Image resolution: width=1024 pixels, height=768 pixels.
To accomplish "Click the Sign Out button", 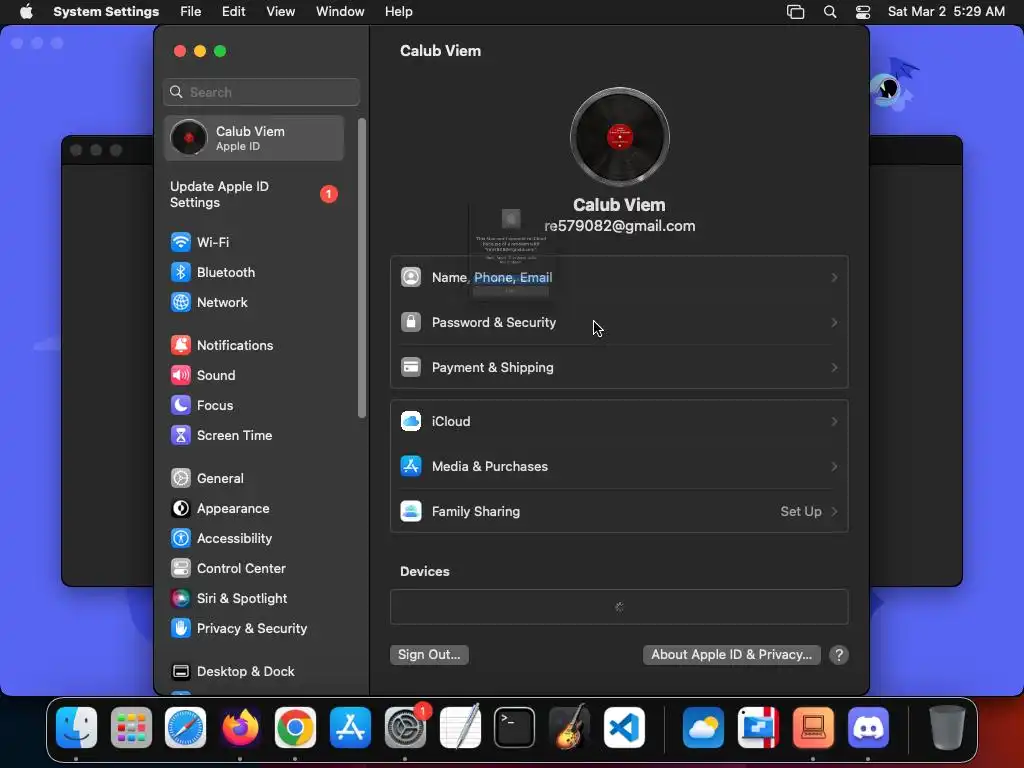I will (429, 655).
